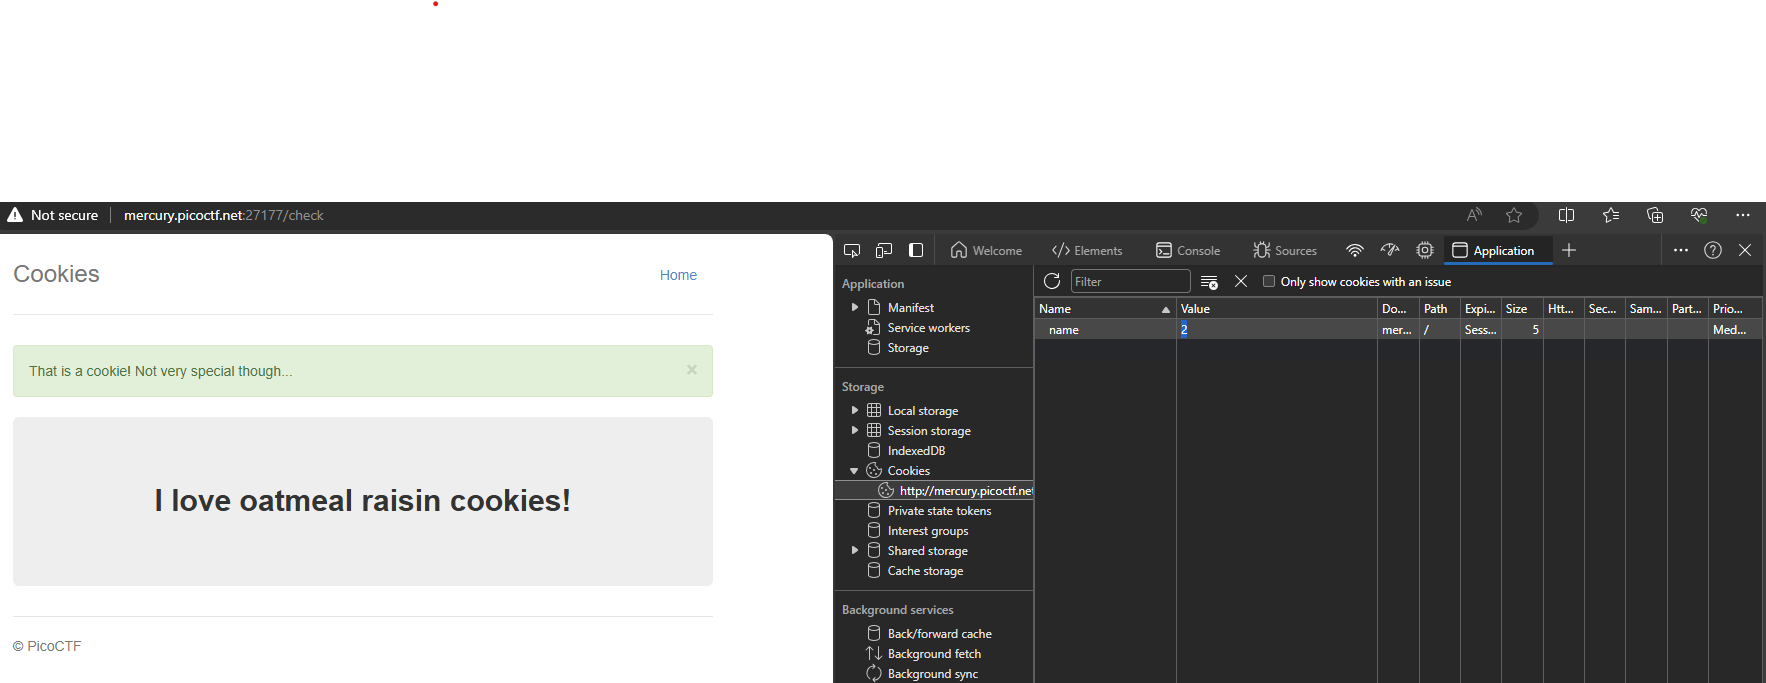
Task: Expand the Manifest tree item
Action: [855, 307]
